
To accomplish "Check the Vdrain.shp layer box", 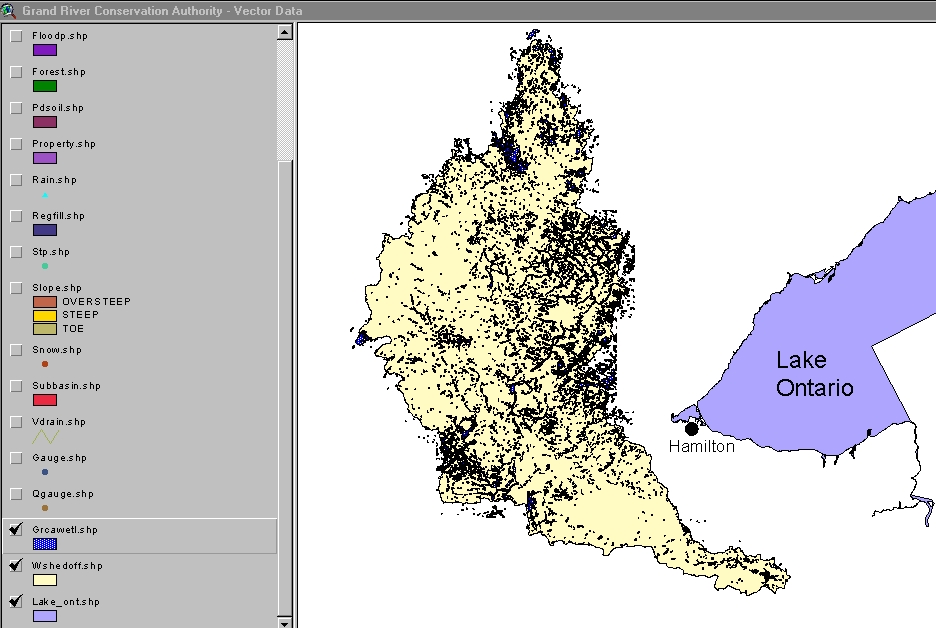I will click(16, 422).
